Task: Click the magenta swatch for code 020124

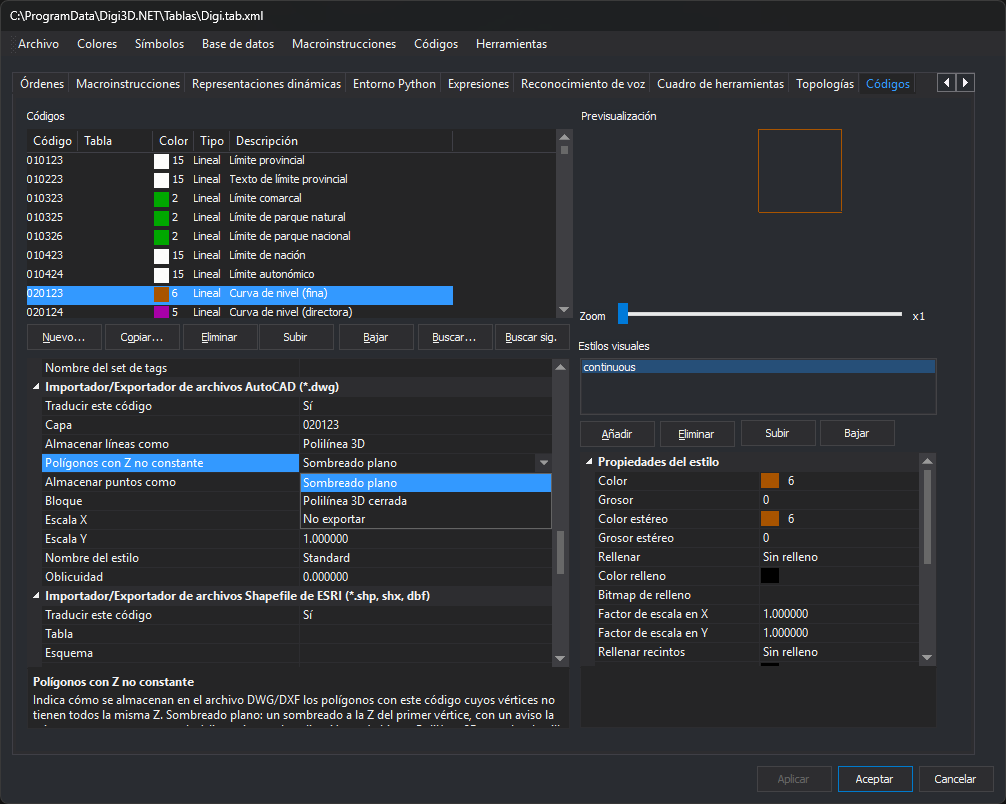Action: (161, 312)
